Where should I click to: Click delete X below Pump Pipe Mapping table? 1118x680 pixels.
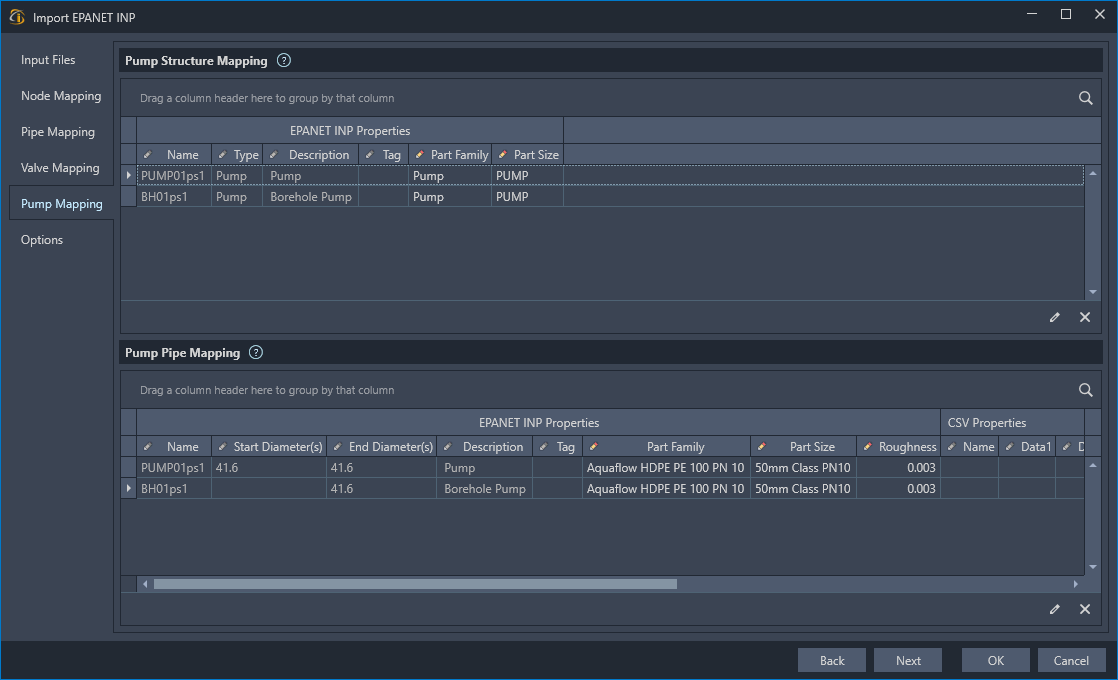coord(1084,609)
